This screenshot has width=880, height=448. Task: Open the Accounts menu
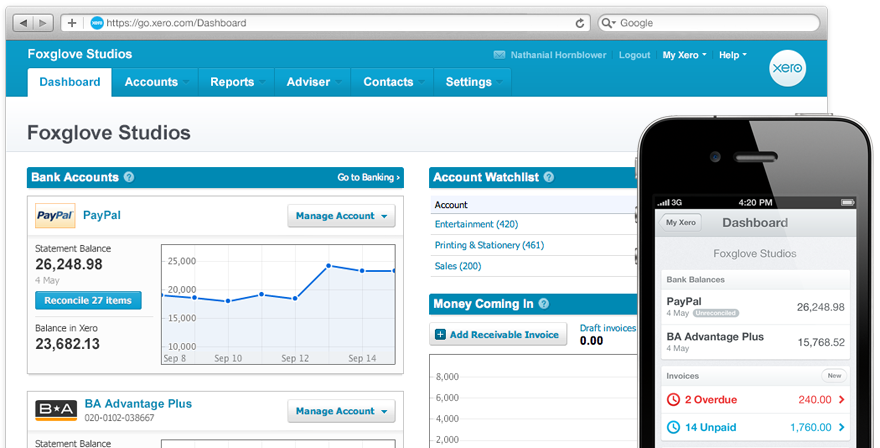(x=155, y=82)
